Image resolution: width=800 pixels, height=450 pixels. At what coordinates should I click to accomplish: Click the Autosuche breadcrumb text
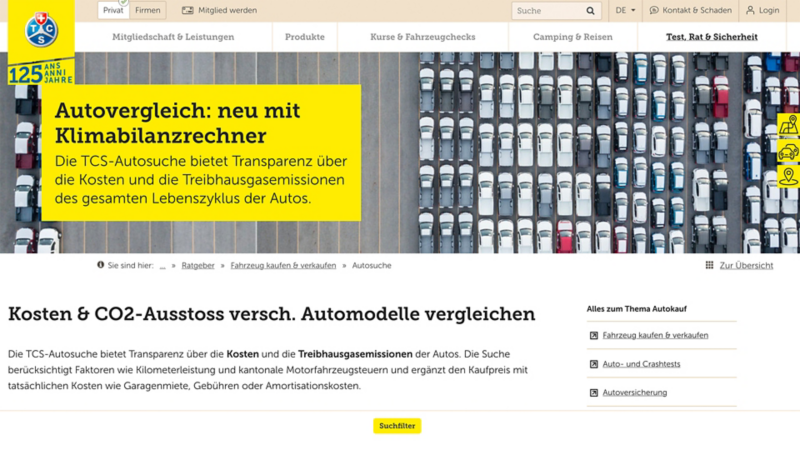click(x=371, y=265)
